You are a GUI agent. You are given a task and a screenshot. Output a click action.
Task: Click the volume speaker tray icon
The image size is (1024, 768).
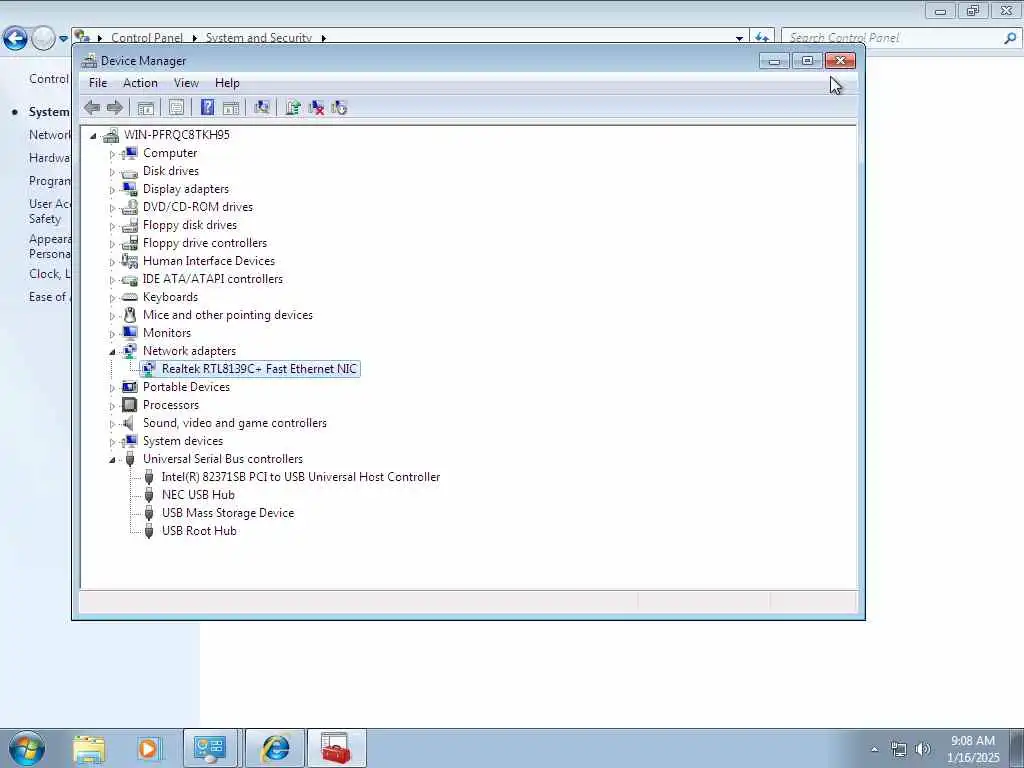pyautogui.click(x=923, y=749)
